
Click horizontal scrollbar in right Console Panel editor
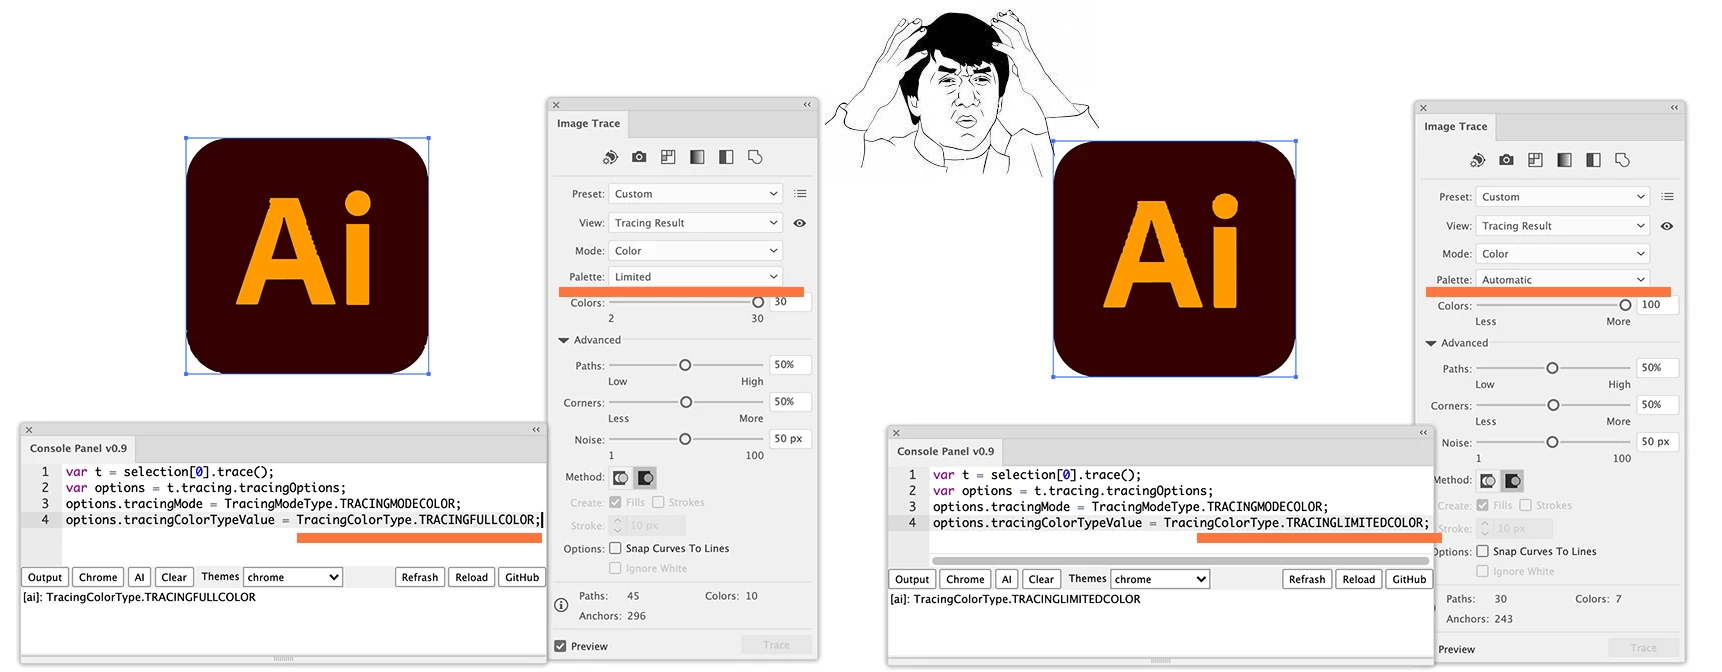coord(1180,561)
